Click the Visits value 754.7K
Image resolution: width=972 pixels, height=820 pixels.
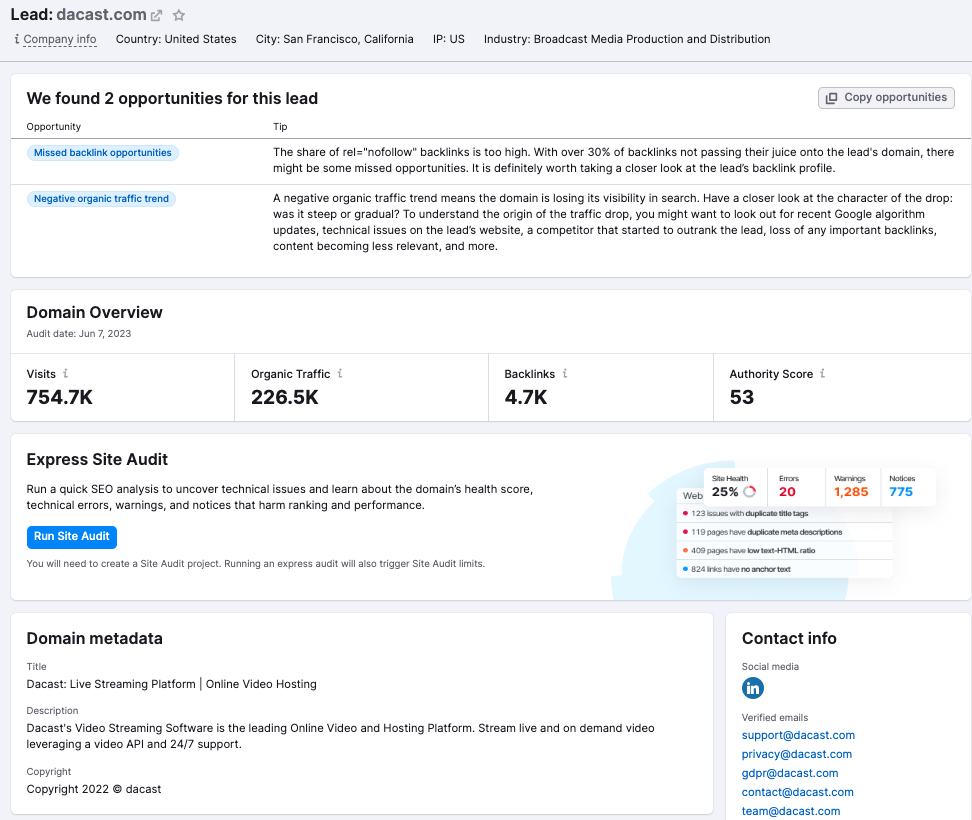coord(60,397)
